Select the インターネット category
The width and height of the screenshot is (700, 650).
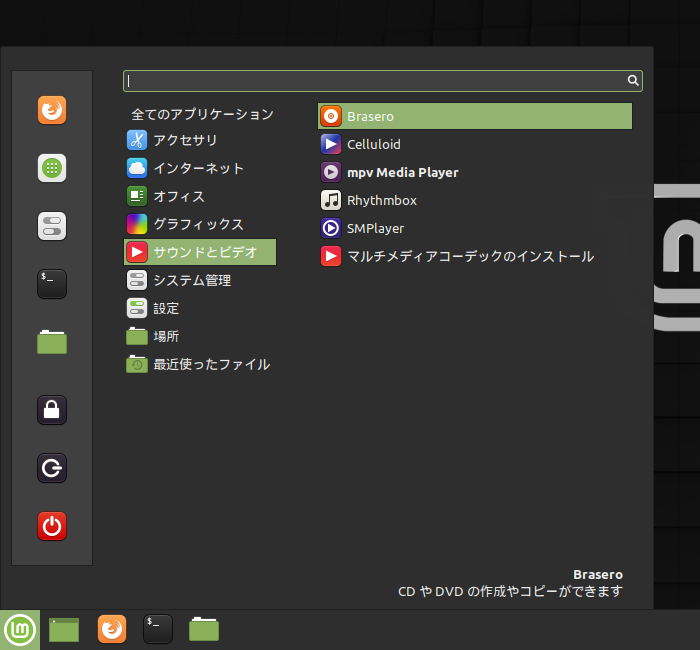coord(200,168)
